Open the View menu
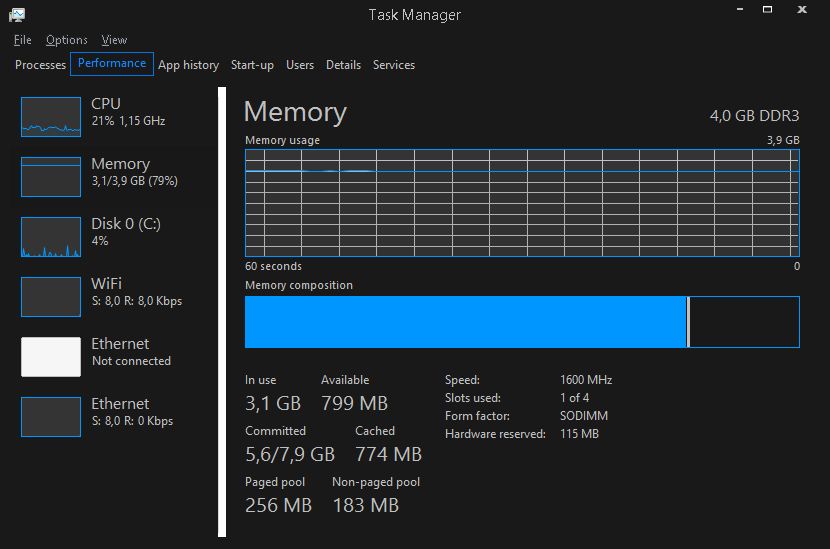The height and width of the screenshot is (549, 830). pyautogui.click(x=114, y=40)
